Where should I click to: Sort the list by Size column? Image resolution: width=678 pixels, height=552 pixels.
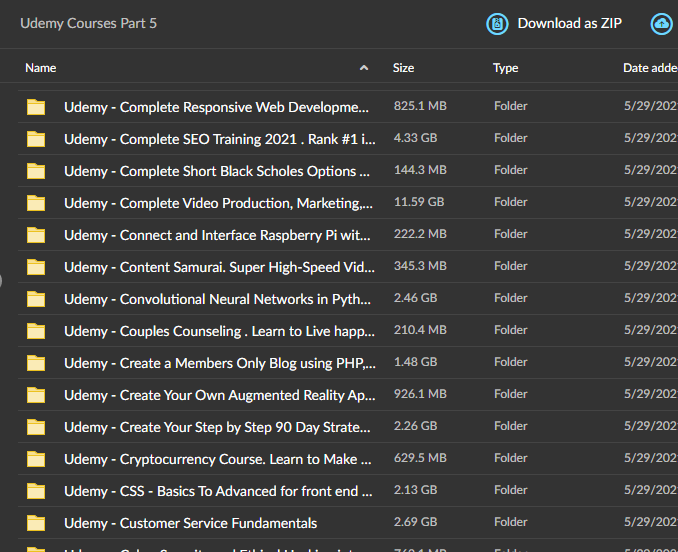(x=403, y=68)
